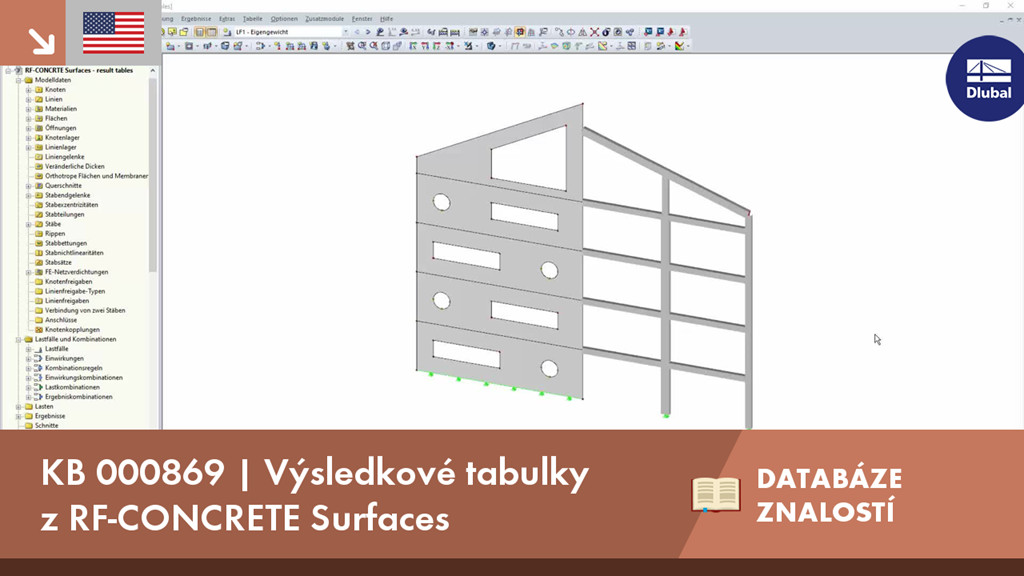1024x576 pixels.
Task: Go to next load case arrow
Action: pos(368,32)
